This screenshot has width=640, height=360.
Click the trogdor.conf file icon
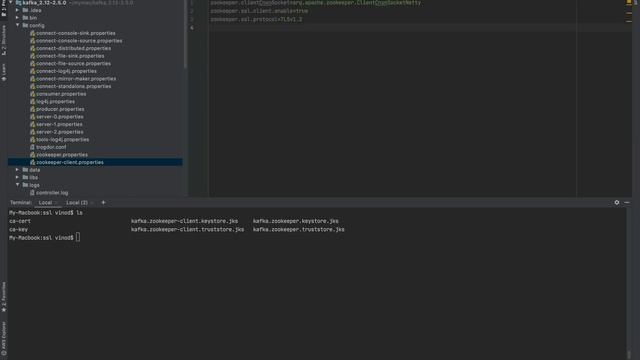(32, 147)
